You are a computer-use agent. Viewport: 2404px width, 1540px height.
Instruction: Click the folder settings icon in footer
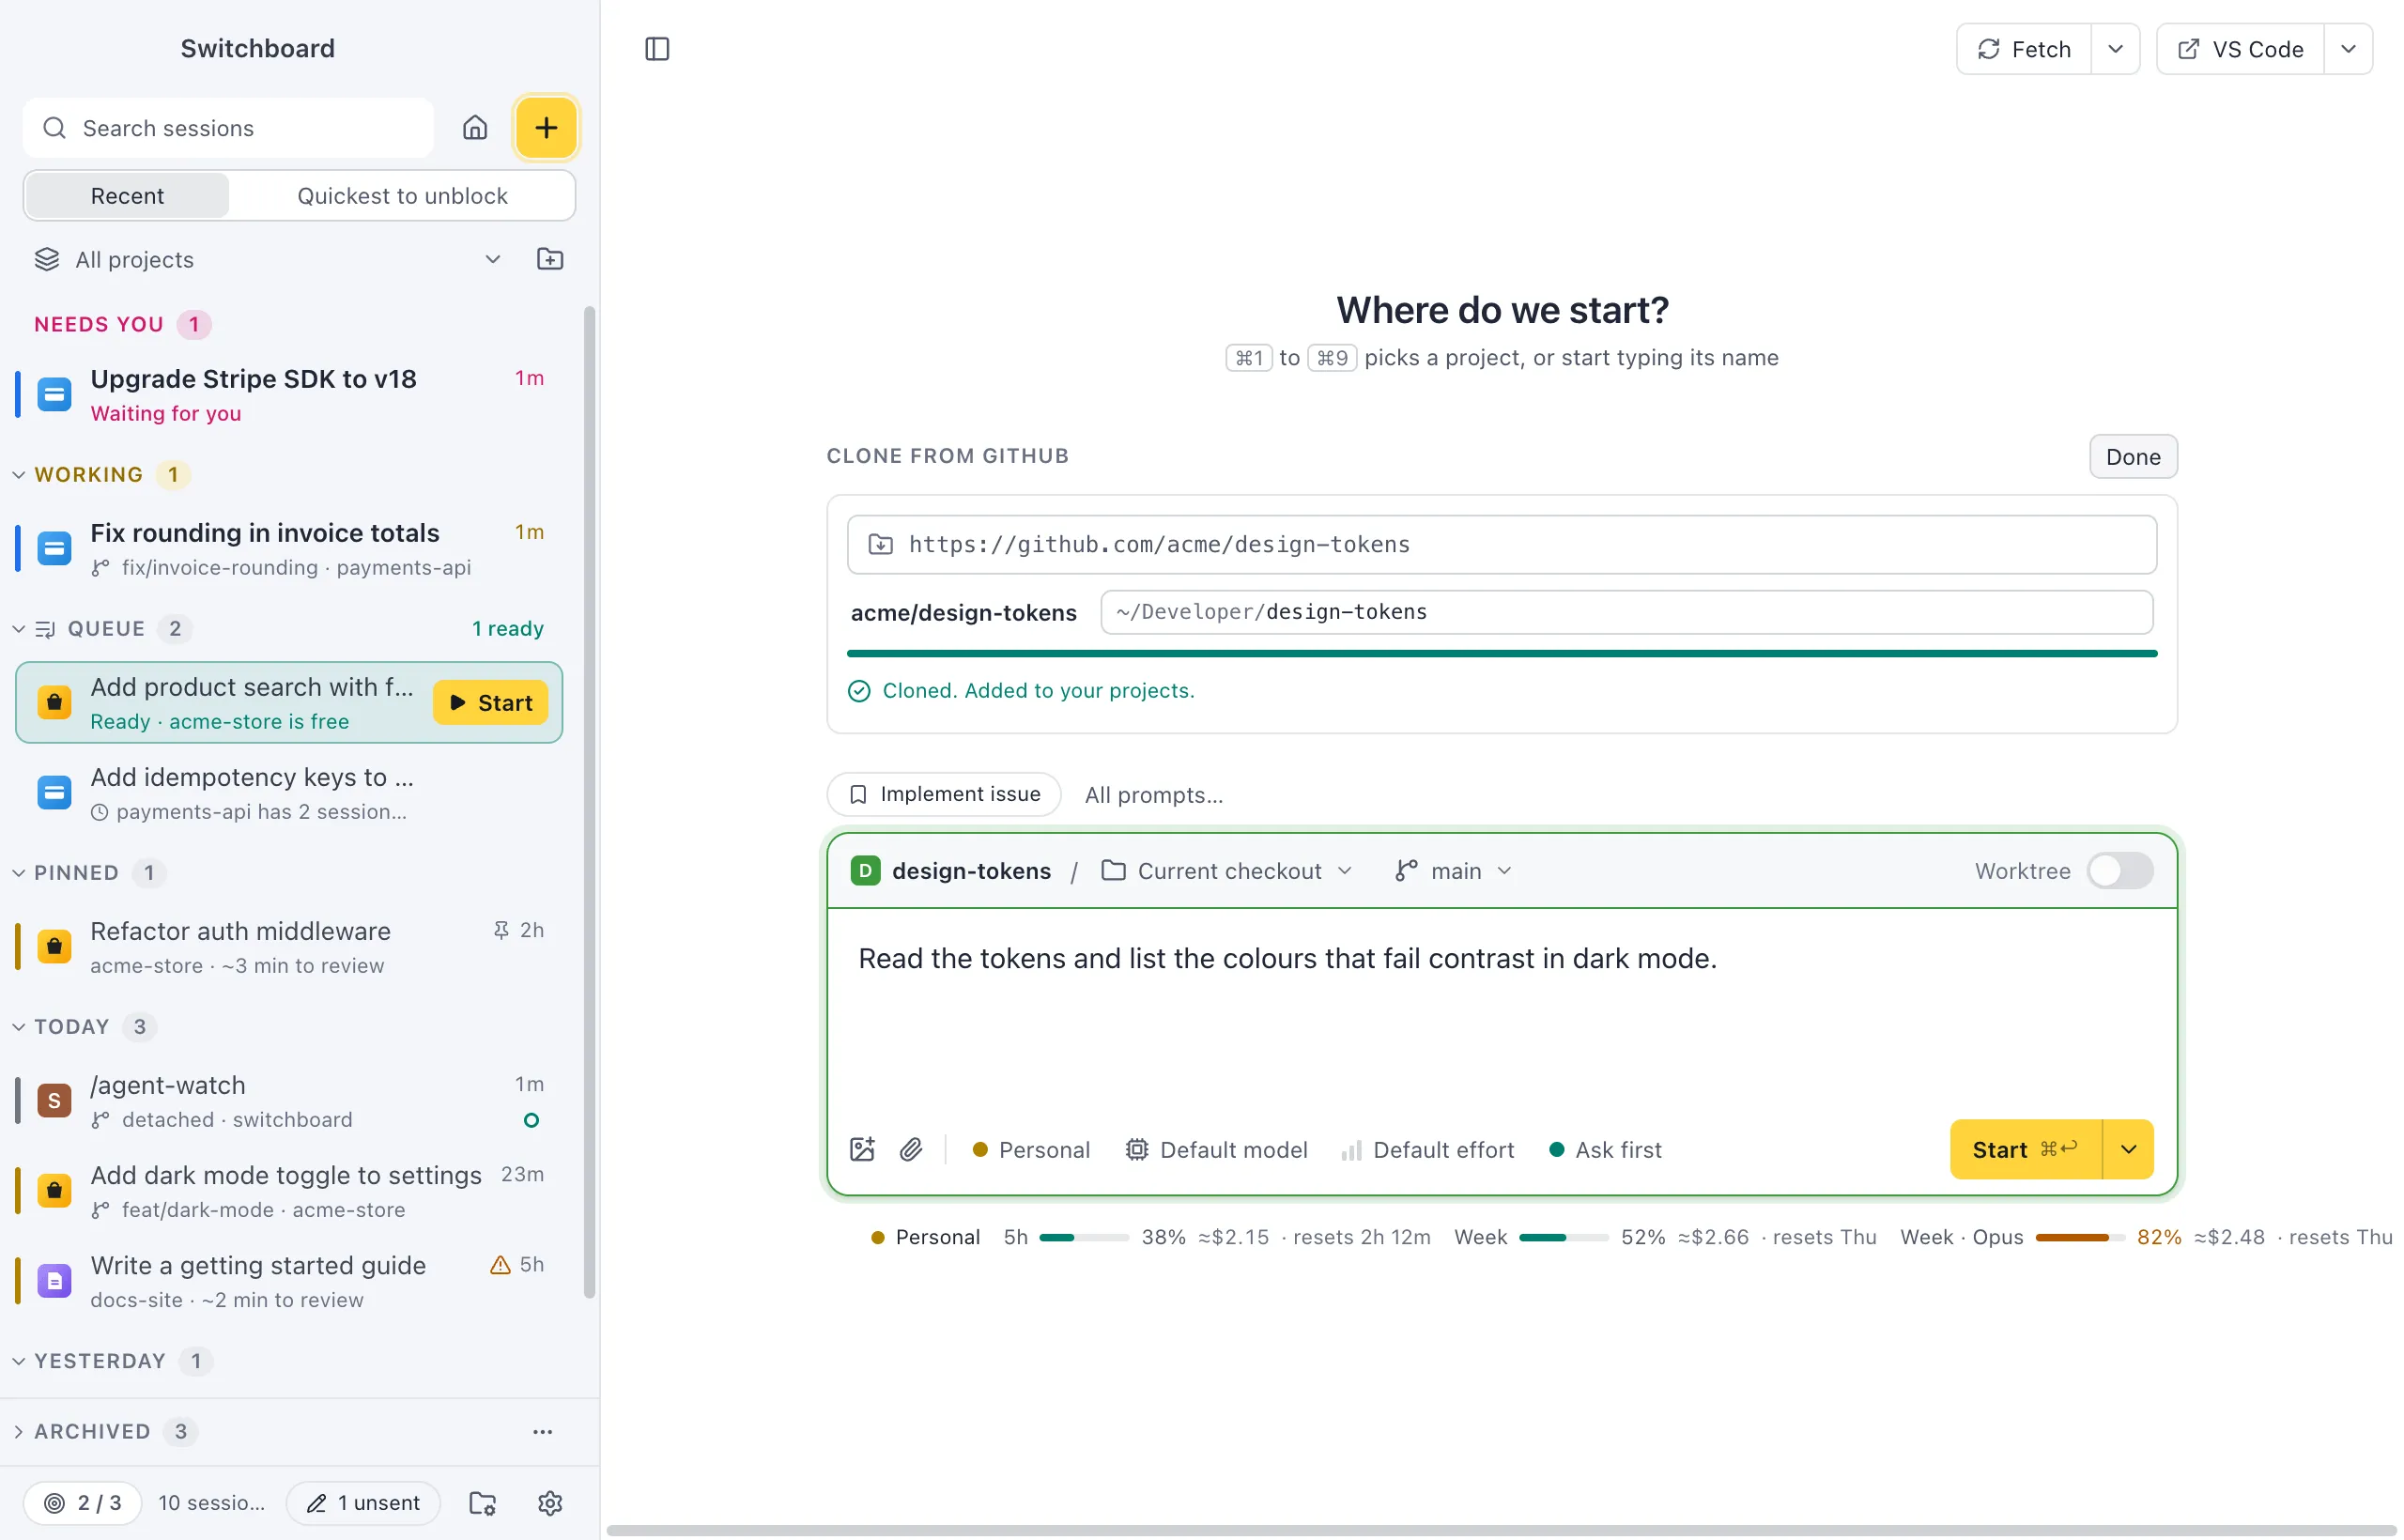tap(482, 1502)
